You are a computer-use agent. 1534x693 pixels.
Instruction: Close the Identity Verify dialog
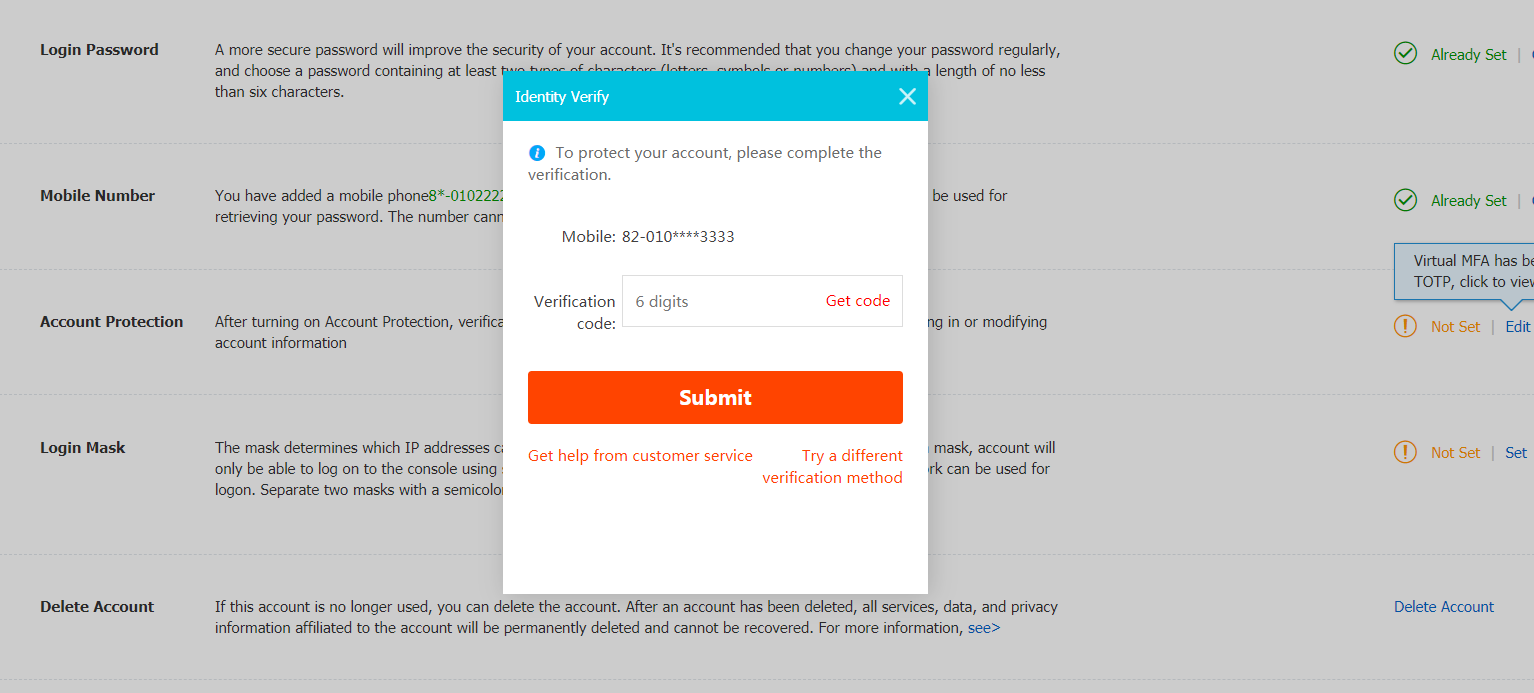pyautogui.click(x=907, y=96)
